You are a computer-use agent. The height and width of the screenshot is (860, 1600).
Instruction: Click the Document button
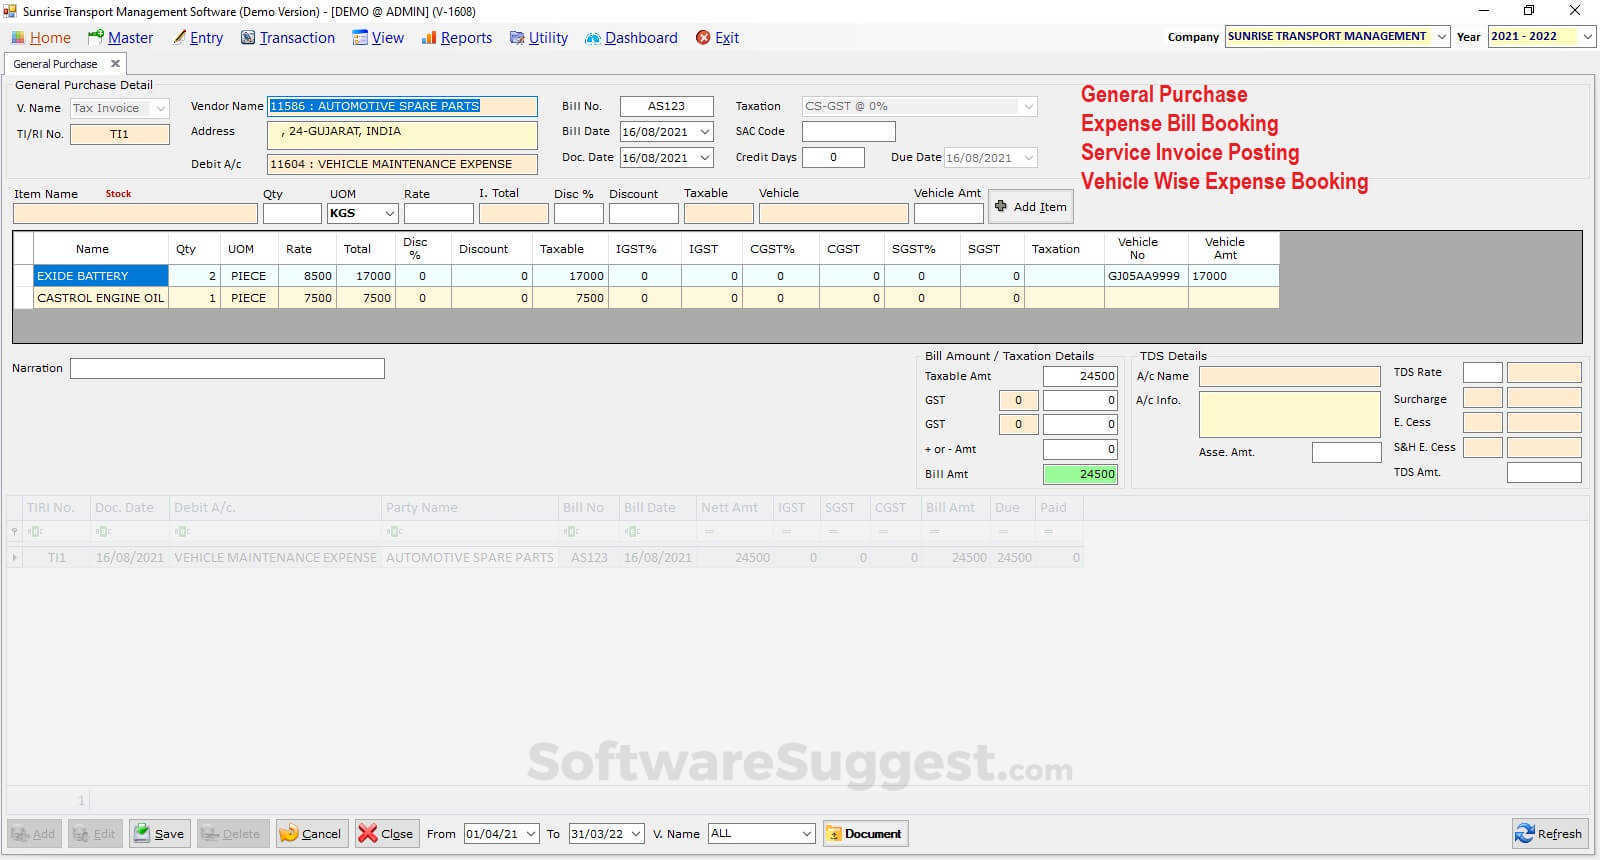tap(865, 833)
